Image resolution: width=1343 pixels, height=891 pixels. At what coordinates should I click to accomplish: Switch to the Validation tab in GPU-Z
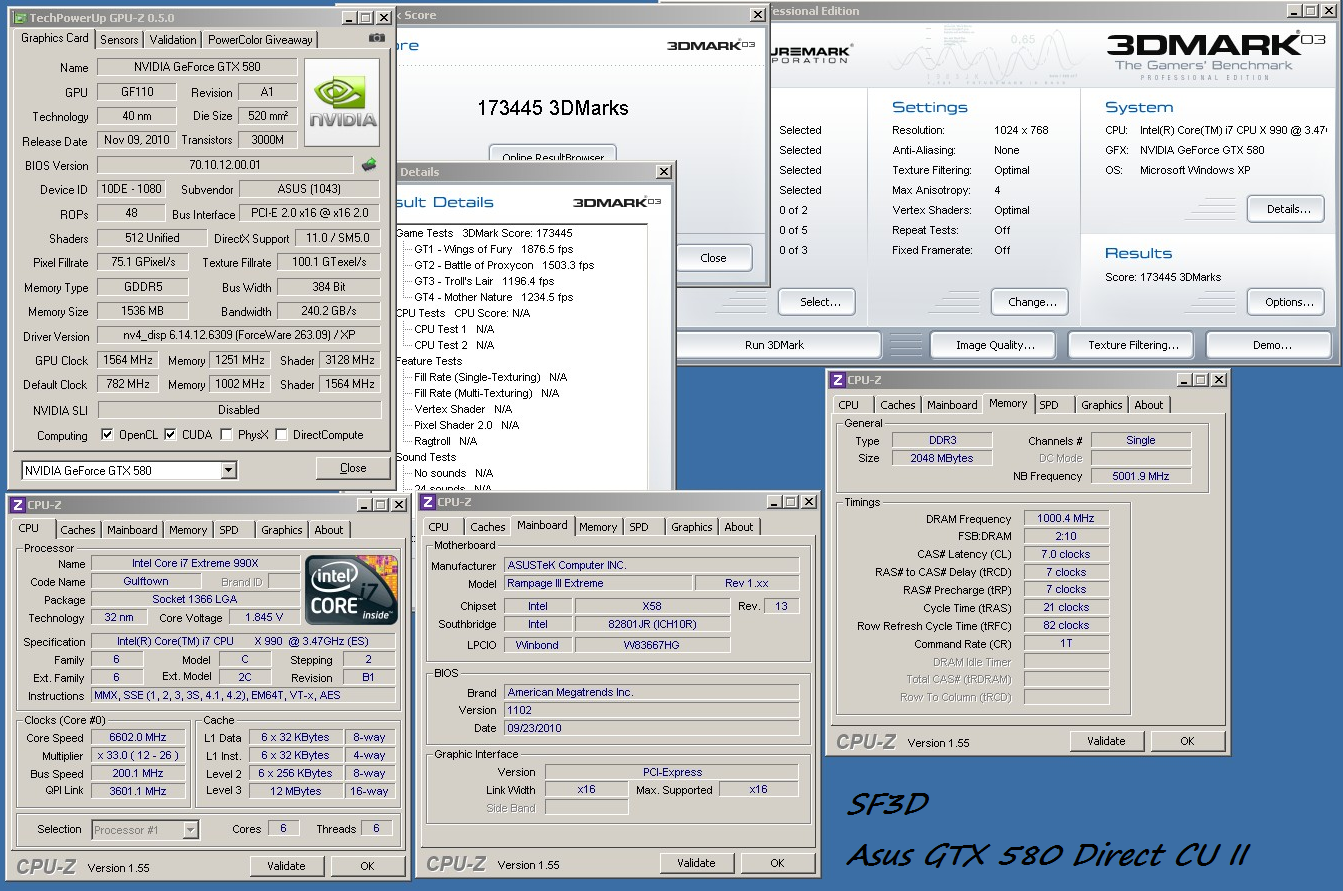pyautogui.click(x=173, y=40)
